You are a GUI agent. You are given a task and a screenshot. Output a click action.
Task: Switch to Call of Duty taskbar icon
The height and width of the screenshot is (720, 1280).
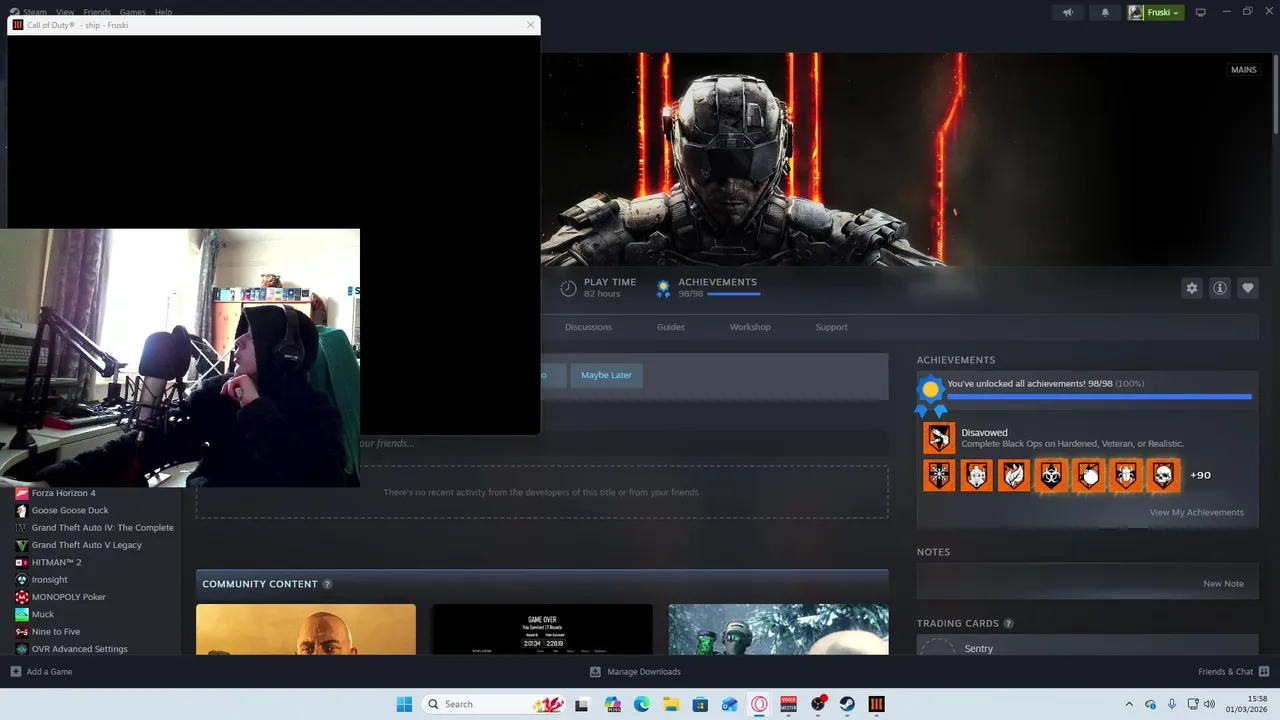pos(876,704)
